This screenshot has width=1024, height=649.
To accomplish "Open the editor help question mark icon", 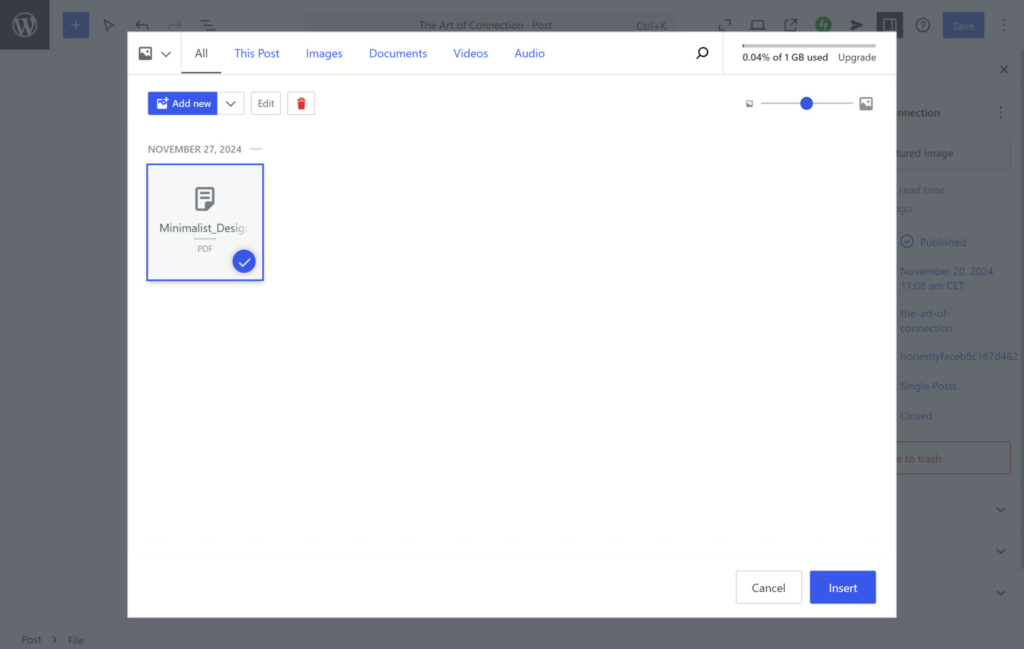I will [922, 25].
